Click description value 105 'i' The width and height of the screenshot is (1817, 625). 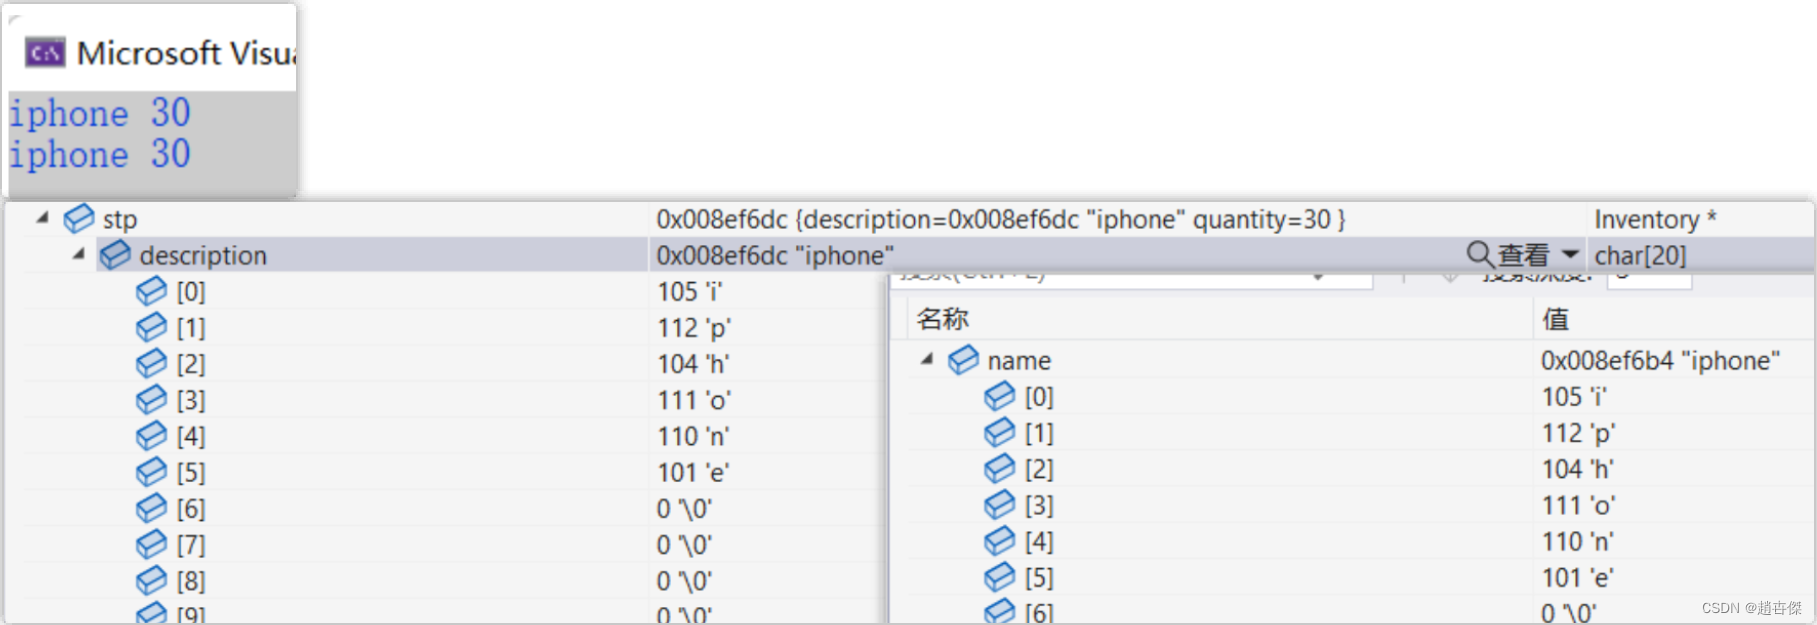pyautogui.click(x=690, y=291)
